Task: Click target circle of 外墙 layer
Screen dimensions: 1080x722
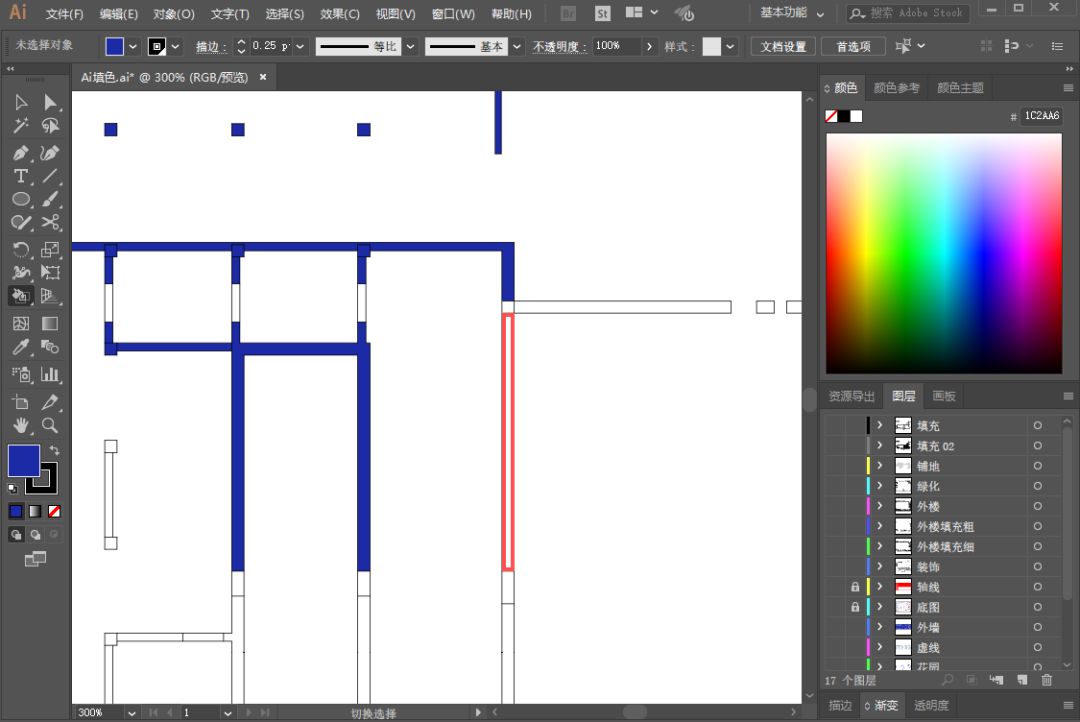Action: pos(1037,627)
